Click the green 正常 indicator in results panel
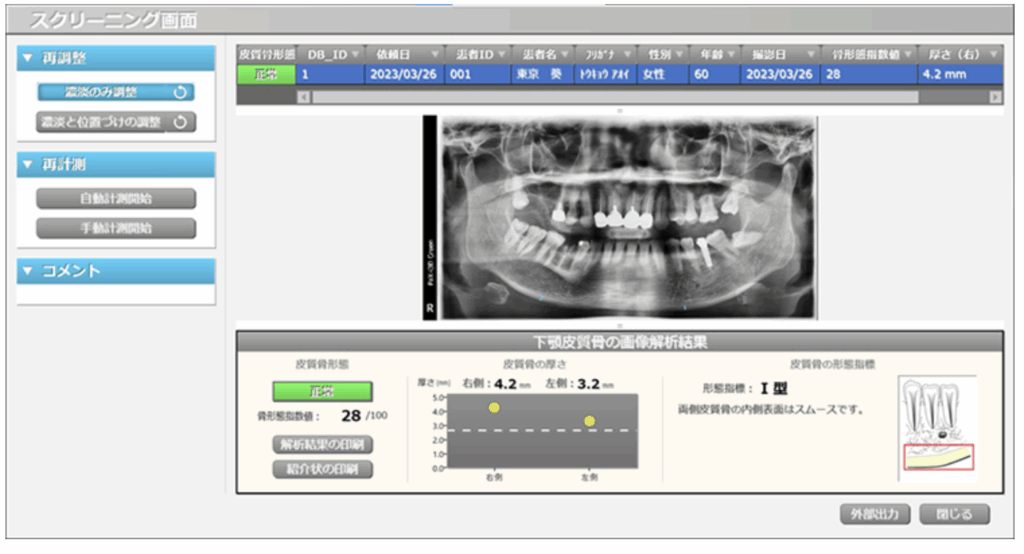1024x554 pixels. pos(322,391)
